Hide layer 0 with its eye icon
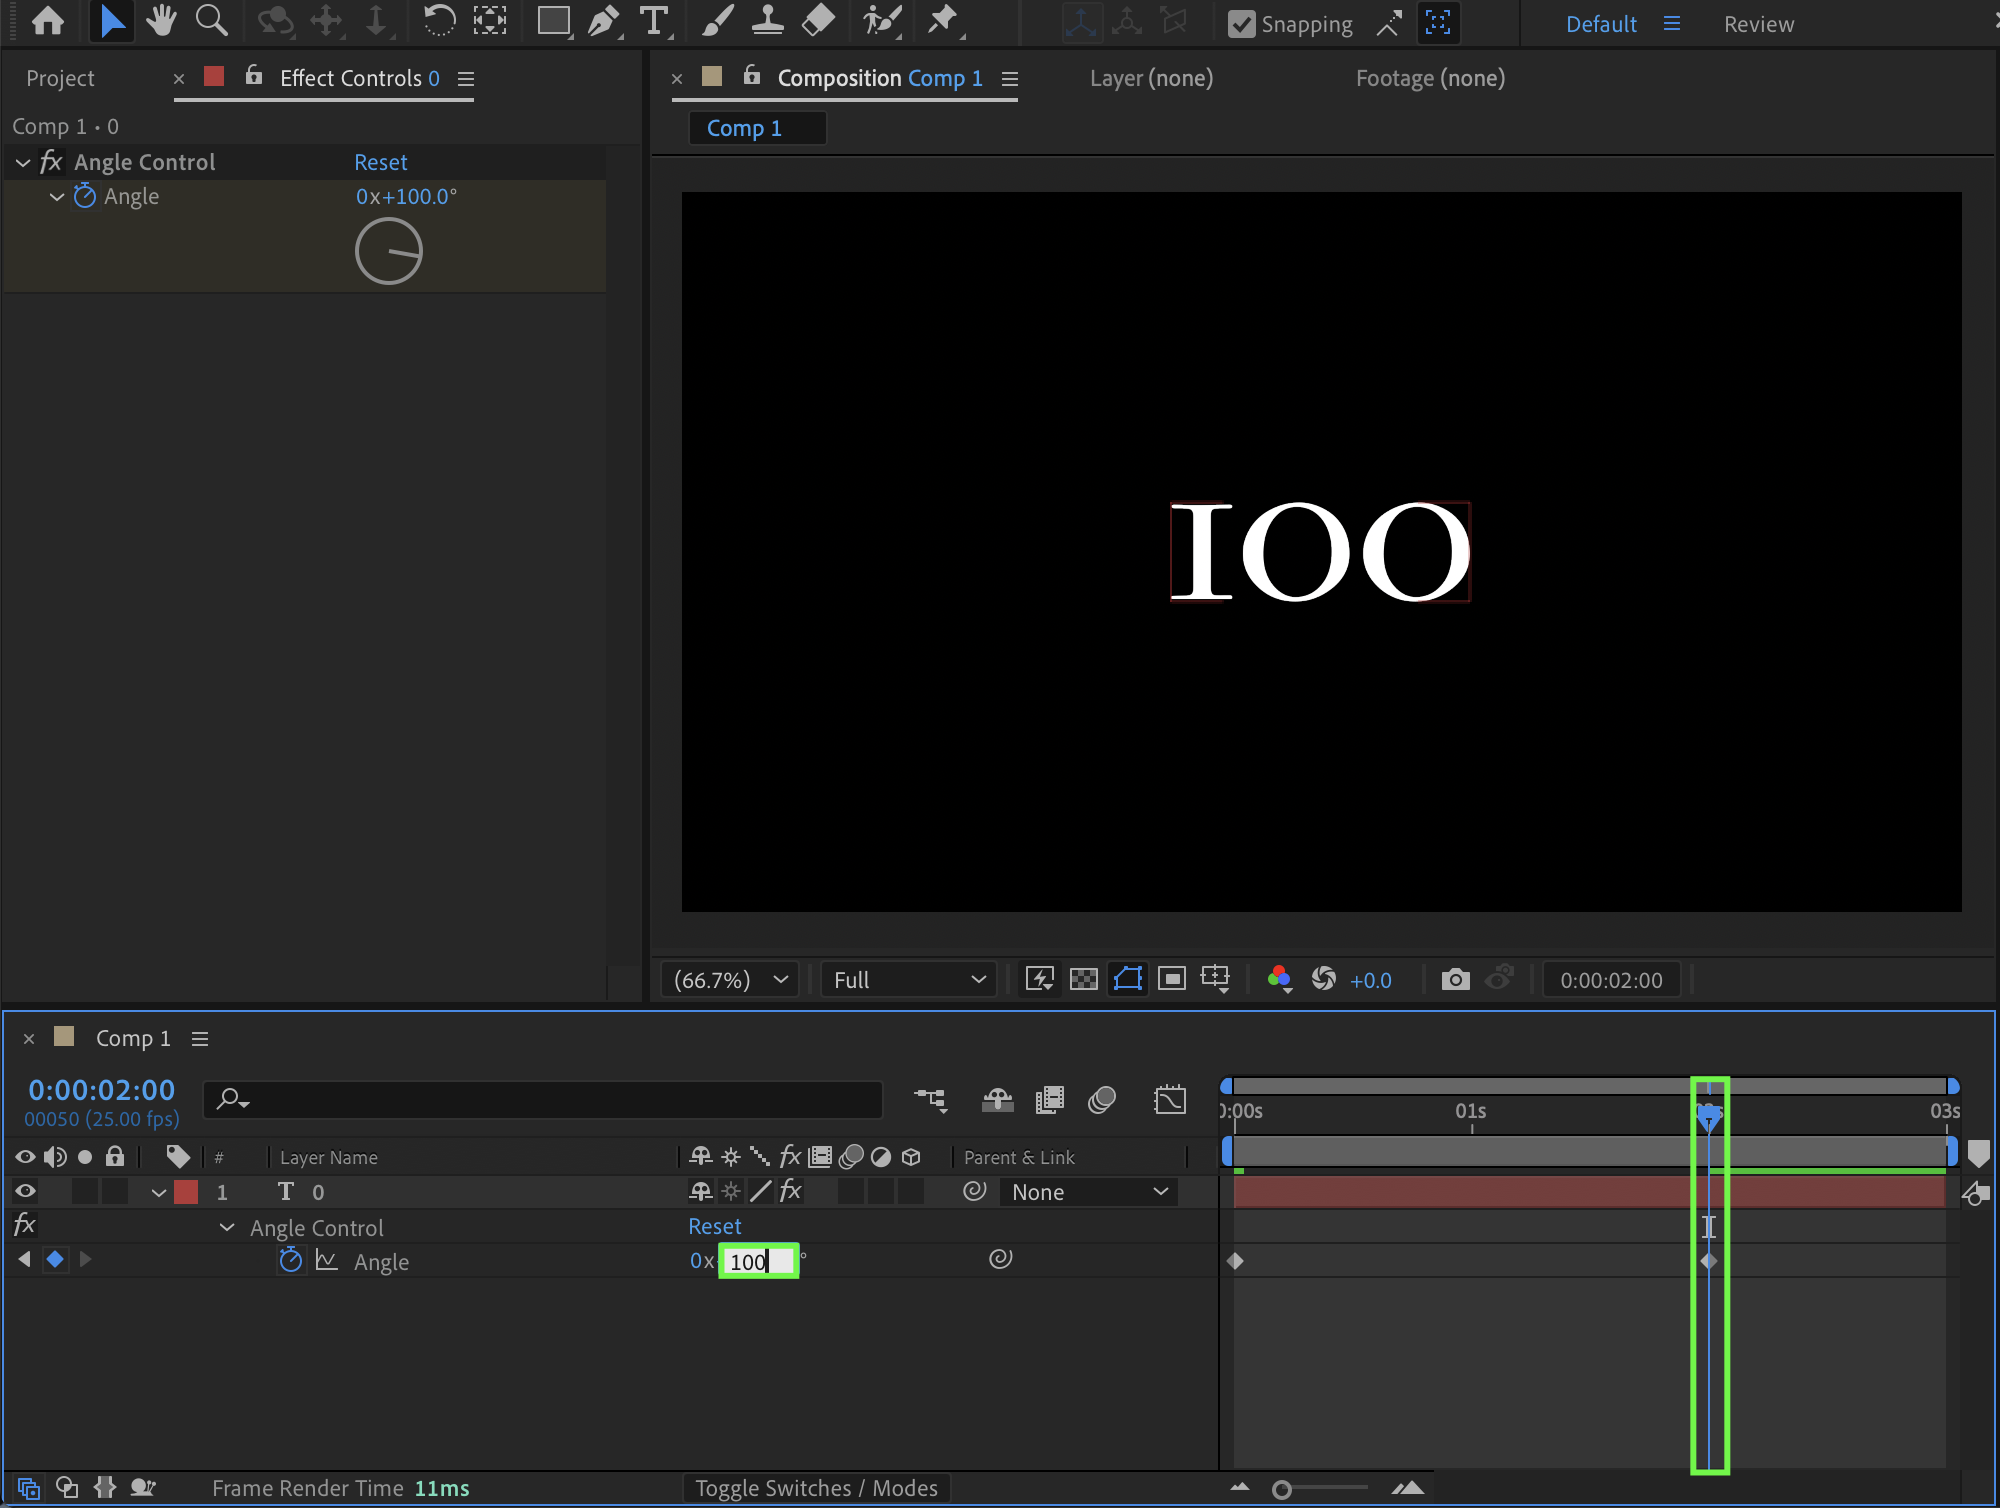The height and width of the screenshot is (1508, 2000). 26,1191
